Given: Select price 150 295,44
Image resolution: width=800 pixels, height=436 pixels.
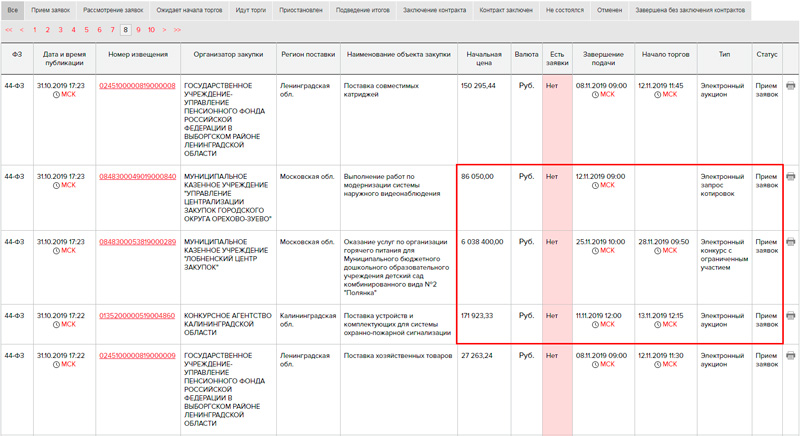Looking at the screenshot, I should point(478,86).
